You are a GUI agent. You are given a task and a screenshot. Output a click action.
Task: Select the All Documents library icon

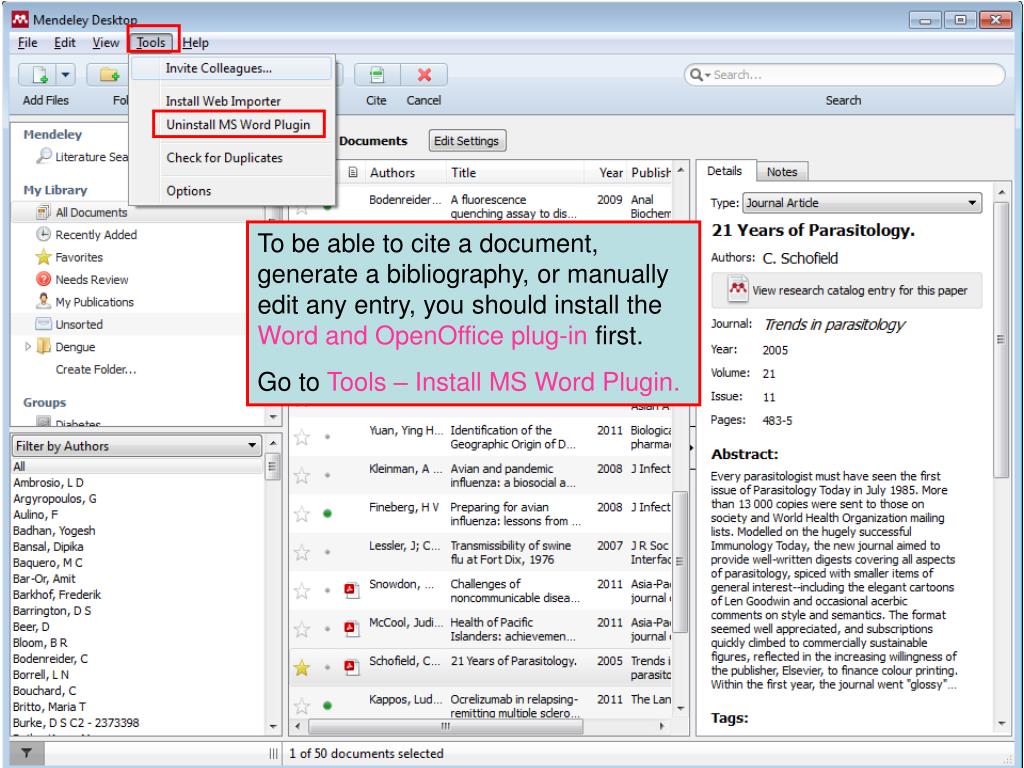point(44,212)
